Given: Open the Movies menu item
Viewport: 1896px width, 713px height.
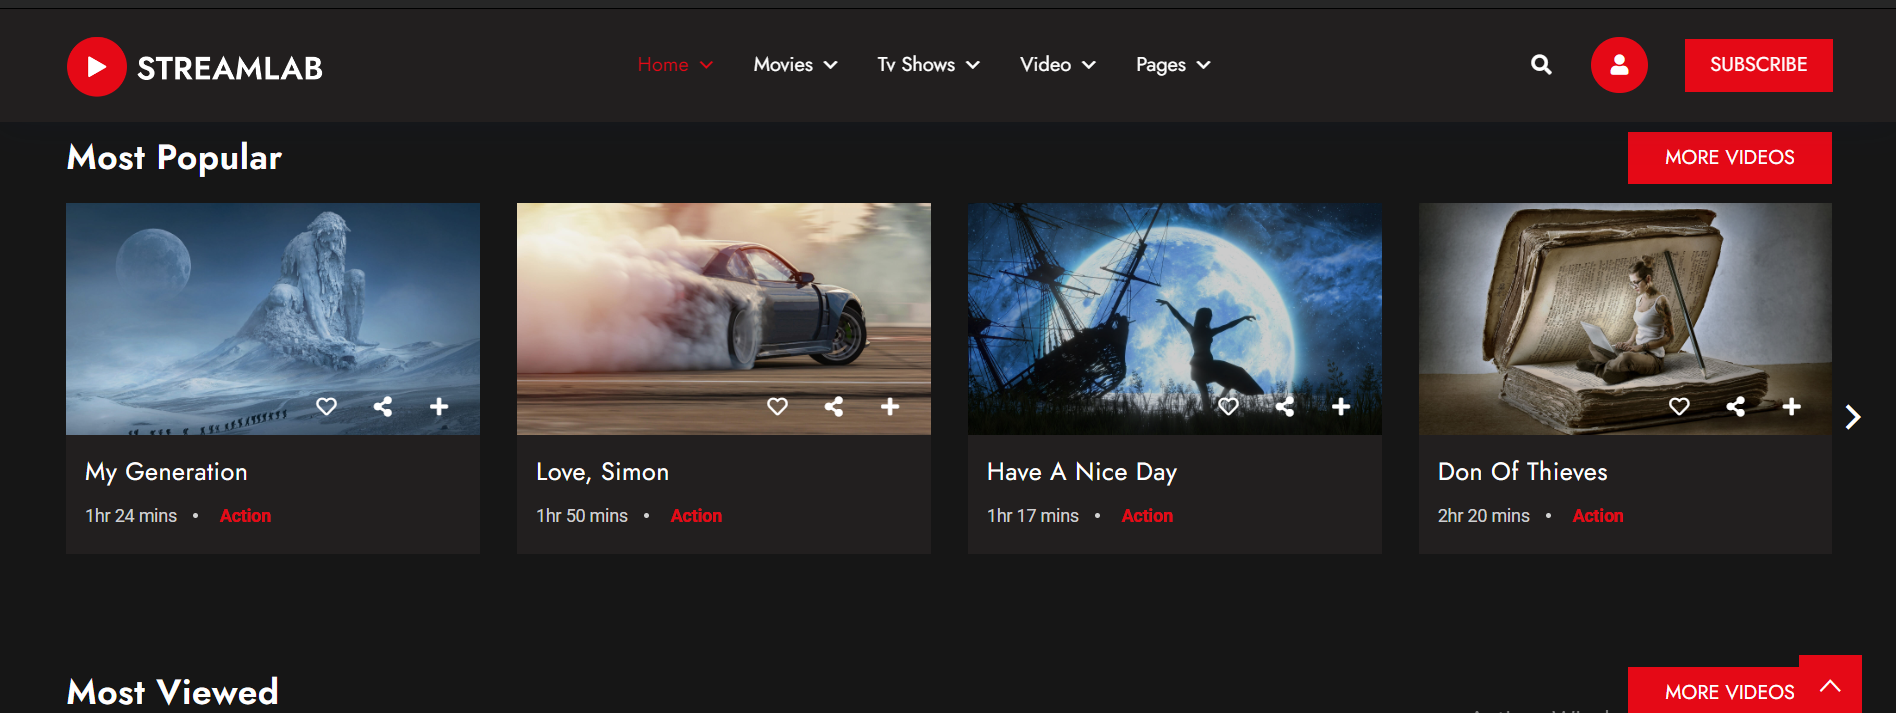Looking at the screenshot, I should tap(783, 65).
